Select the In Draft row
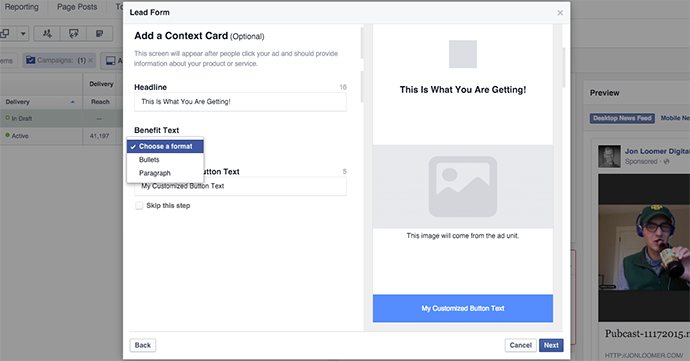690x361 pixels. tap(61, 118)
